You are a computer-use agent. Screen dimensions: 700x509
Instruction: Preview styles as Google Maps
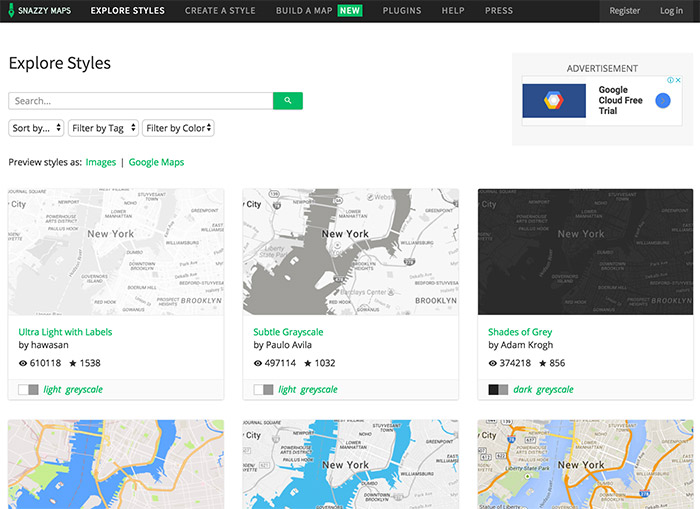(156, 162)
